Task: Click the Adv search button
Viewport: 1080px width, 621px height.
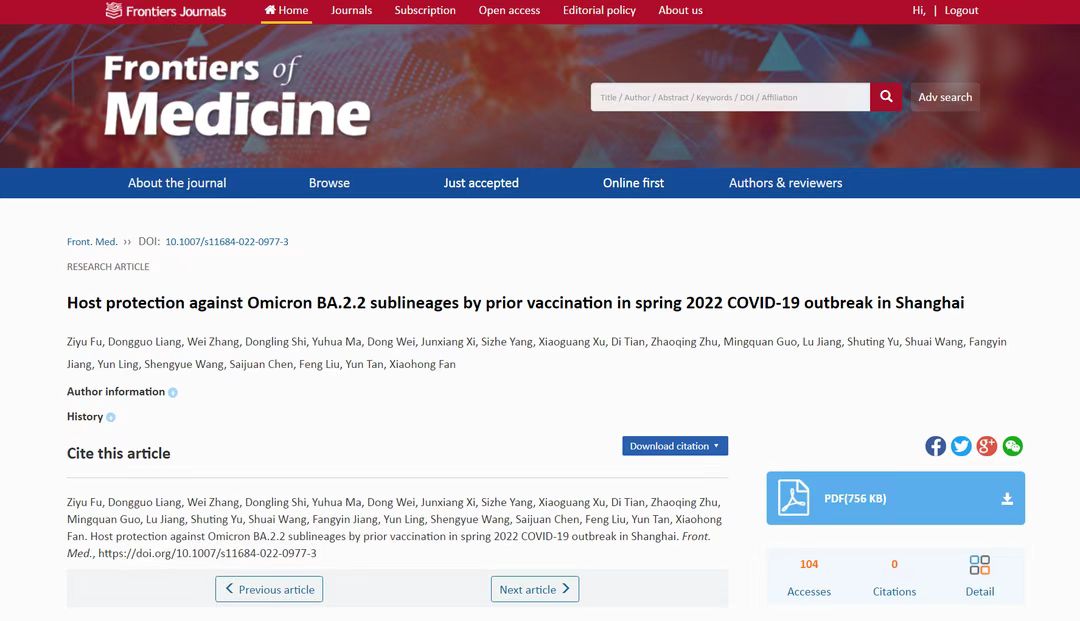Action: [x=944, y=97]
